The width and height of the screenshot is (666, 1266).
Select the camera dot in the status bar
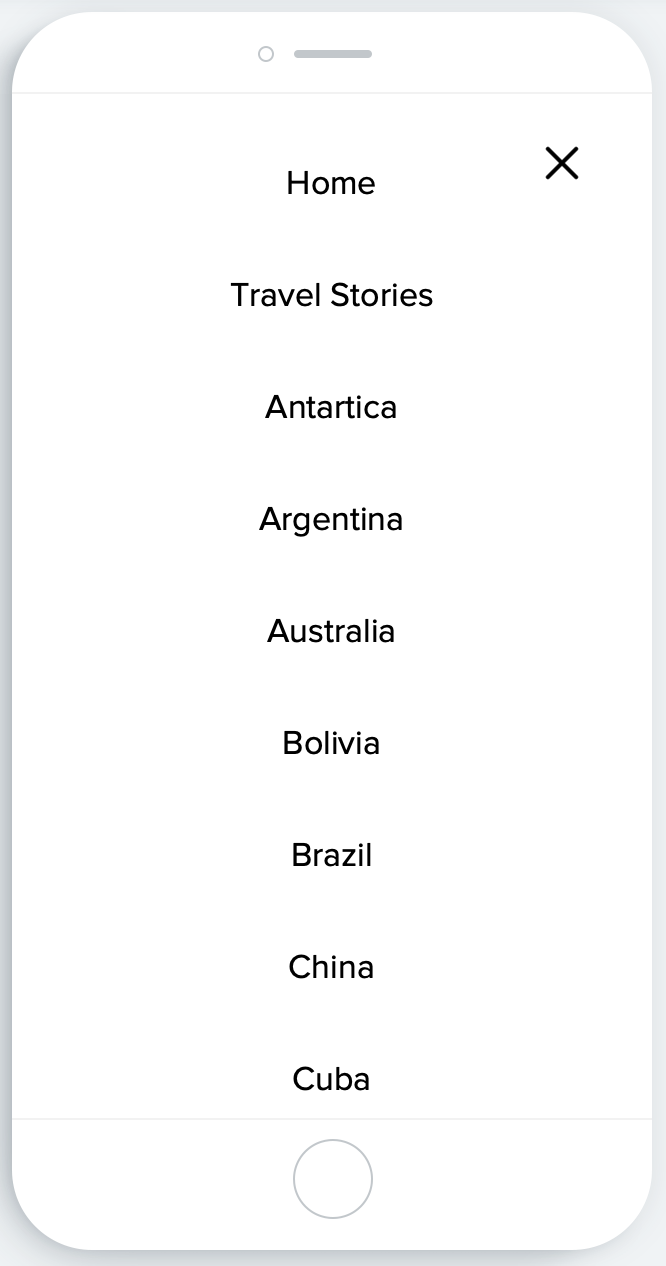click(x=266, y=54)
